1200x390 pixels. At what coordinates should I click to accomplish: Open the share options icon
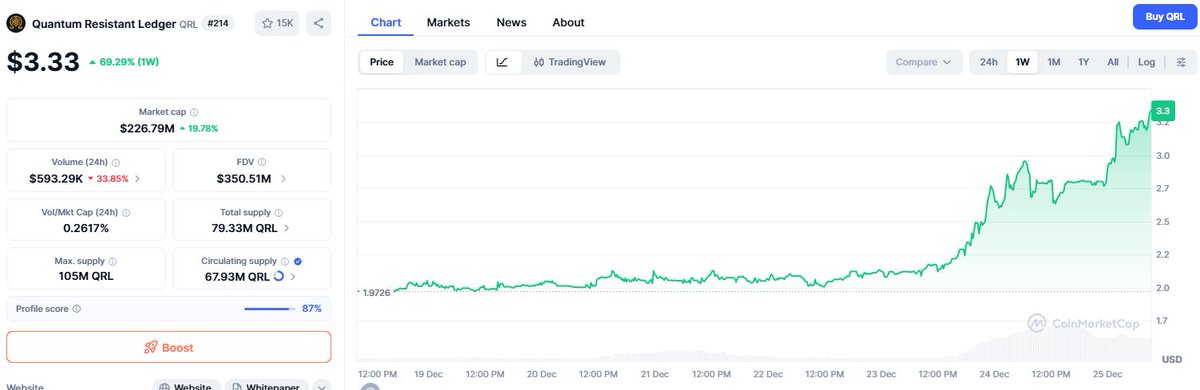coord(318,22)
